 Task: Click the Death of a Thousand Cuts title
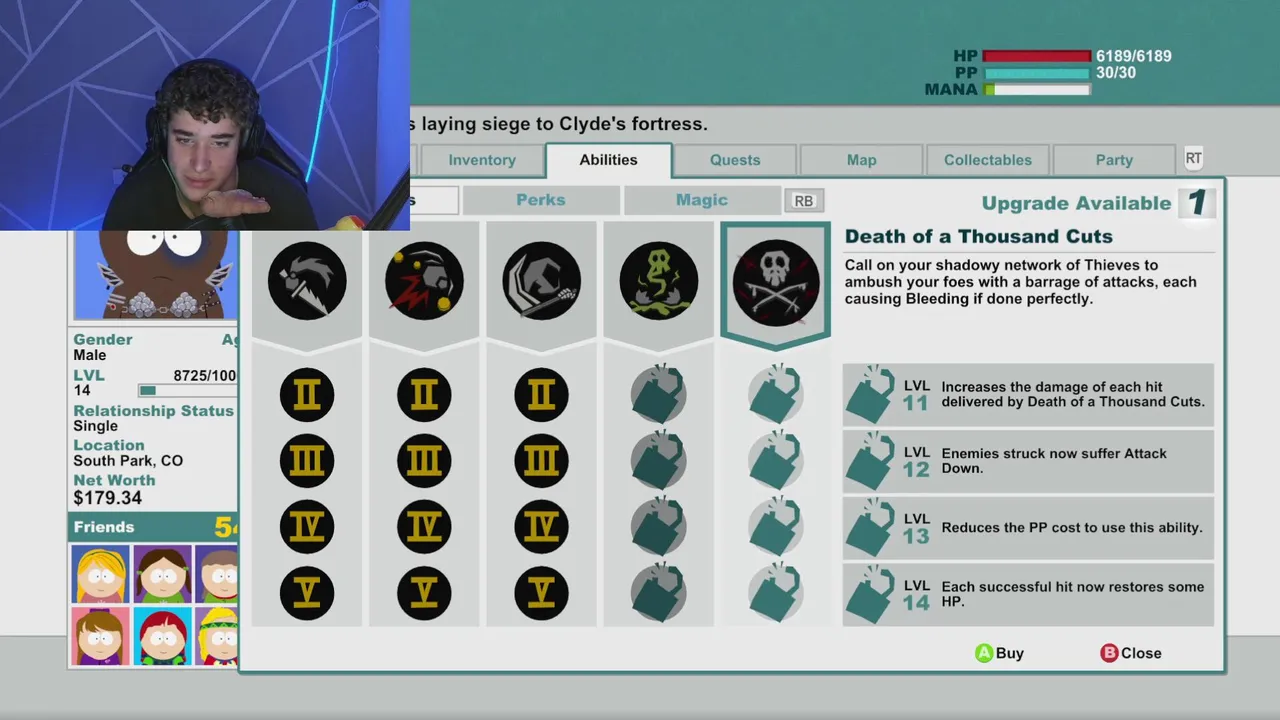979,237
